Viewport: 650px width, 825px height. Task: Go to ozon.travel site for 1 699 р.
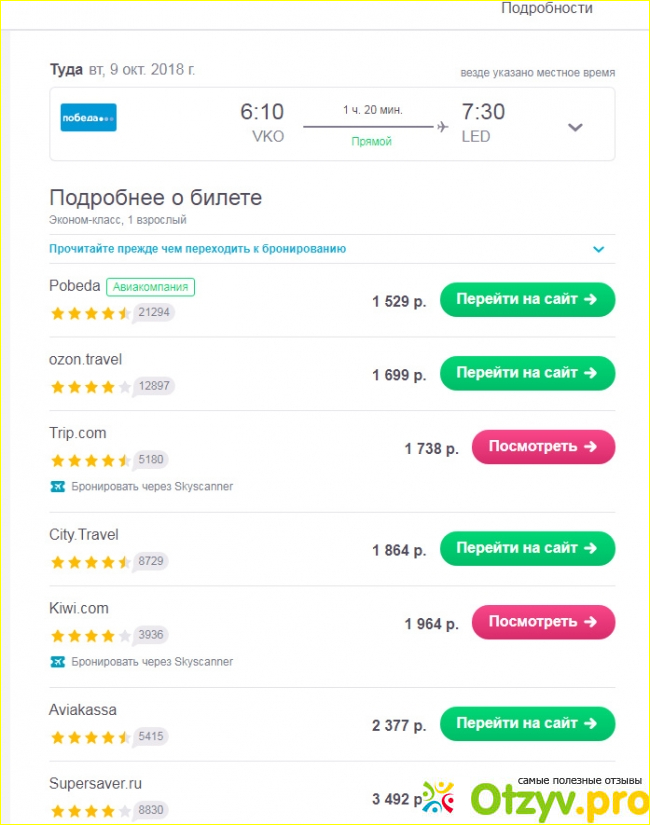click(527, 373)
